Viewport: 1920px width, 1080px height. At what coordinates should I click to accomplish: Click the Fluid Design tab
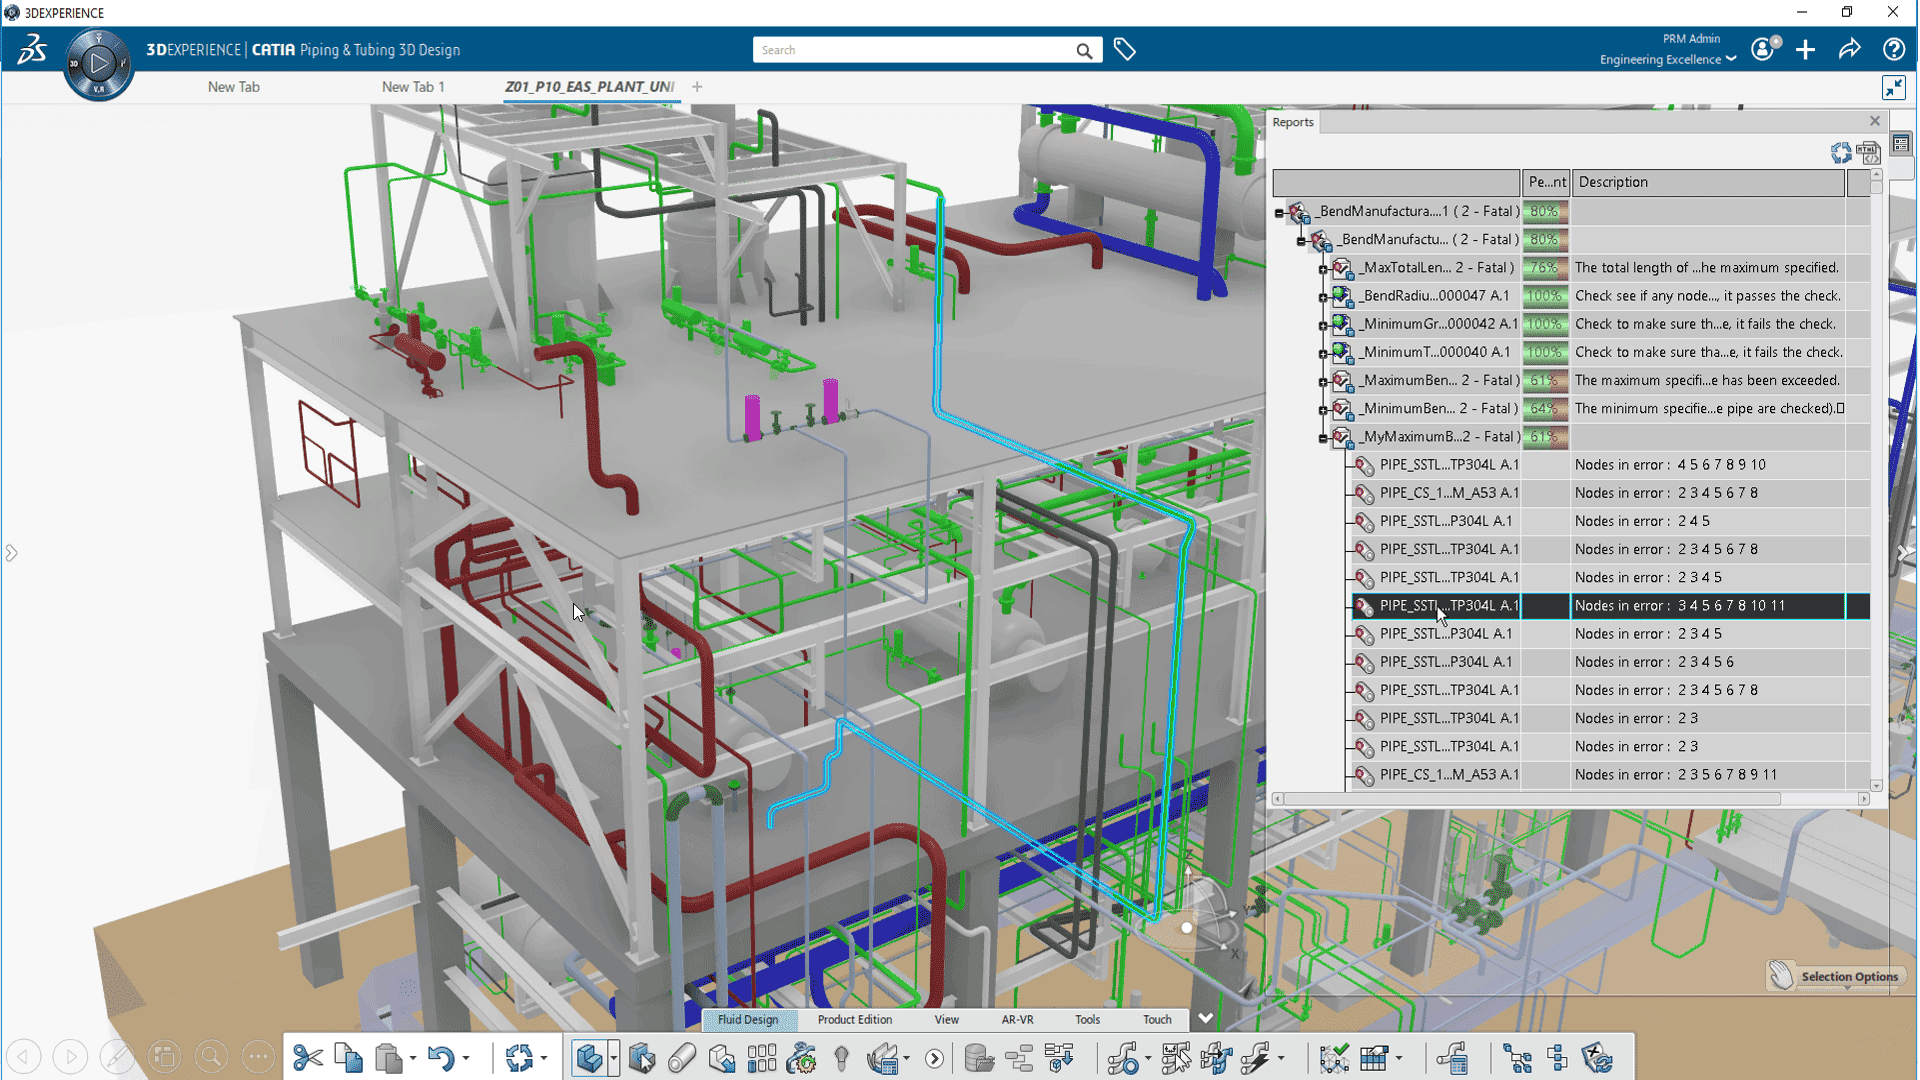pos(749,1018)
